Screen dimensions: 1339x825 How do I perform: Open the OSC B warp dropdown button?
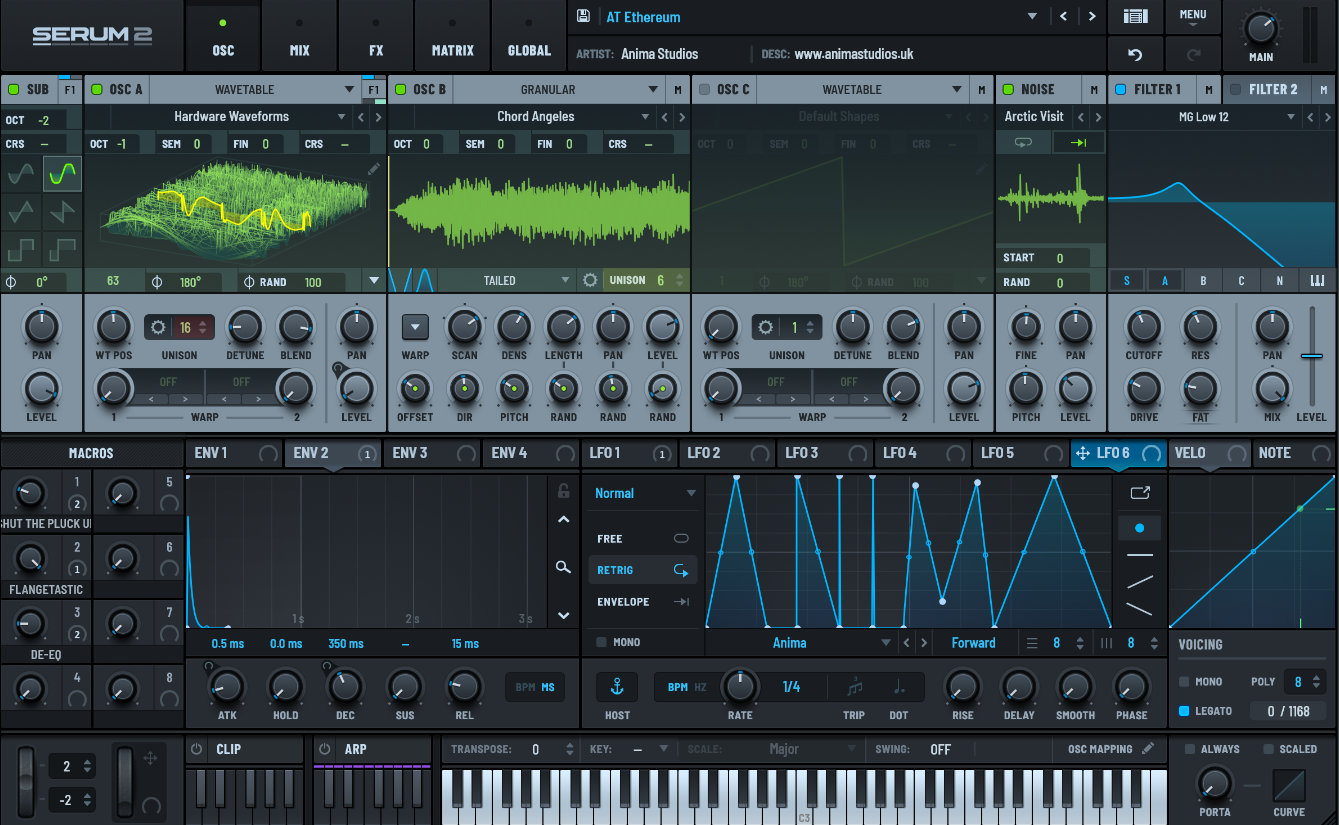tap(415, 326)
